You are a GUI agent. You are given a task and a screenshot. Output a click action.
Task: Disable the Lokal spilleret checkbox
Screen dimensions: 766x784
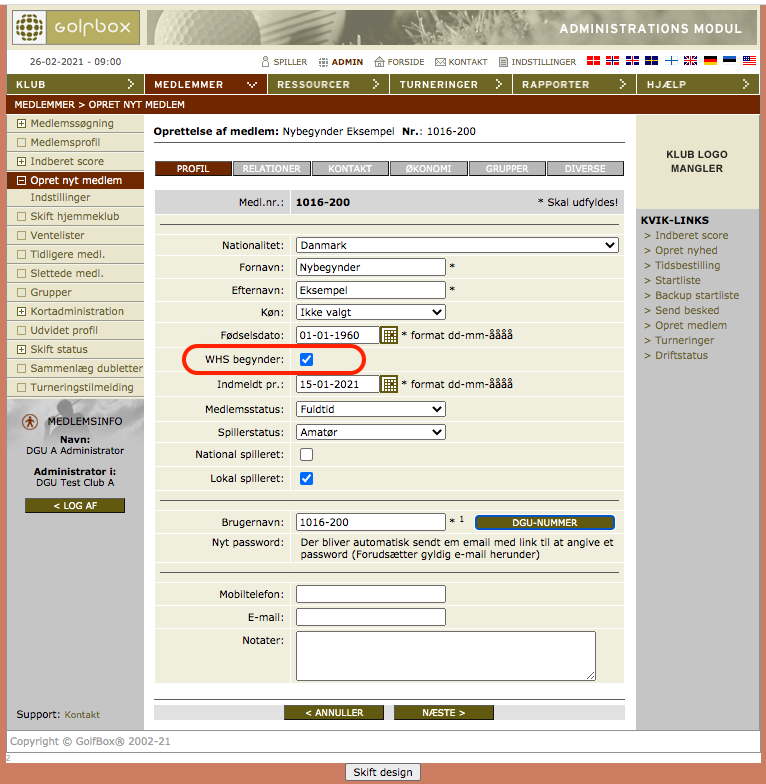coord(307,479)
